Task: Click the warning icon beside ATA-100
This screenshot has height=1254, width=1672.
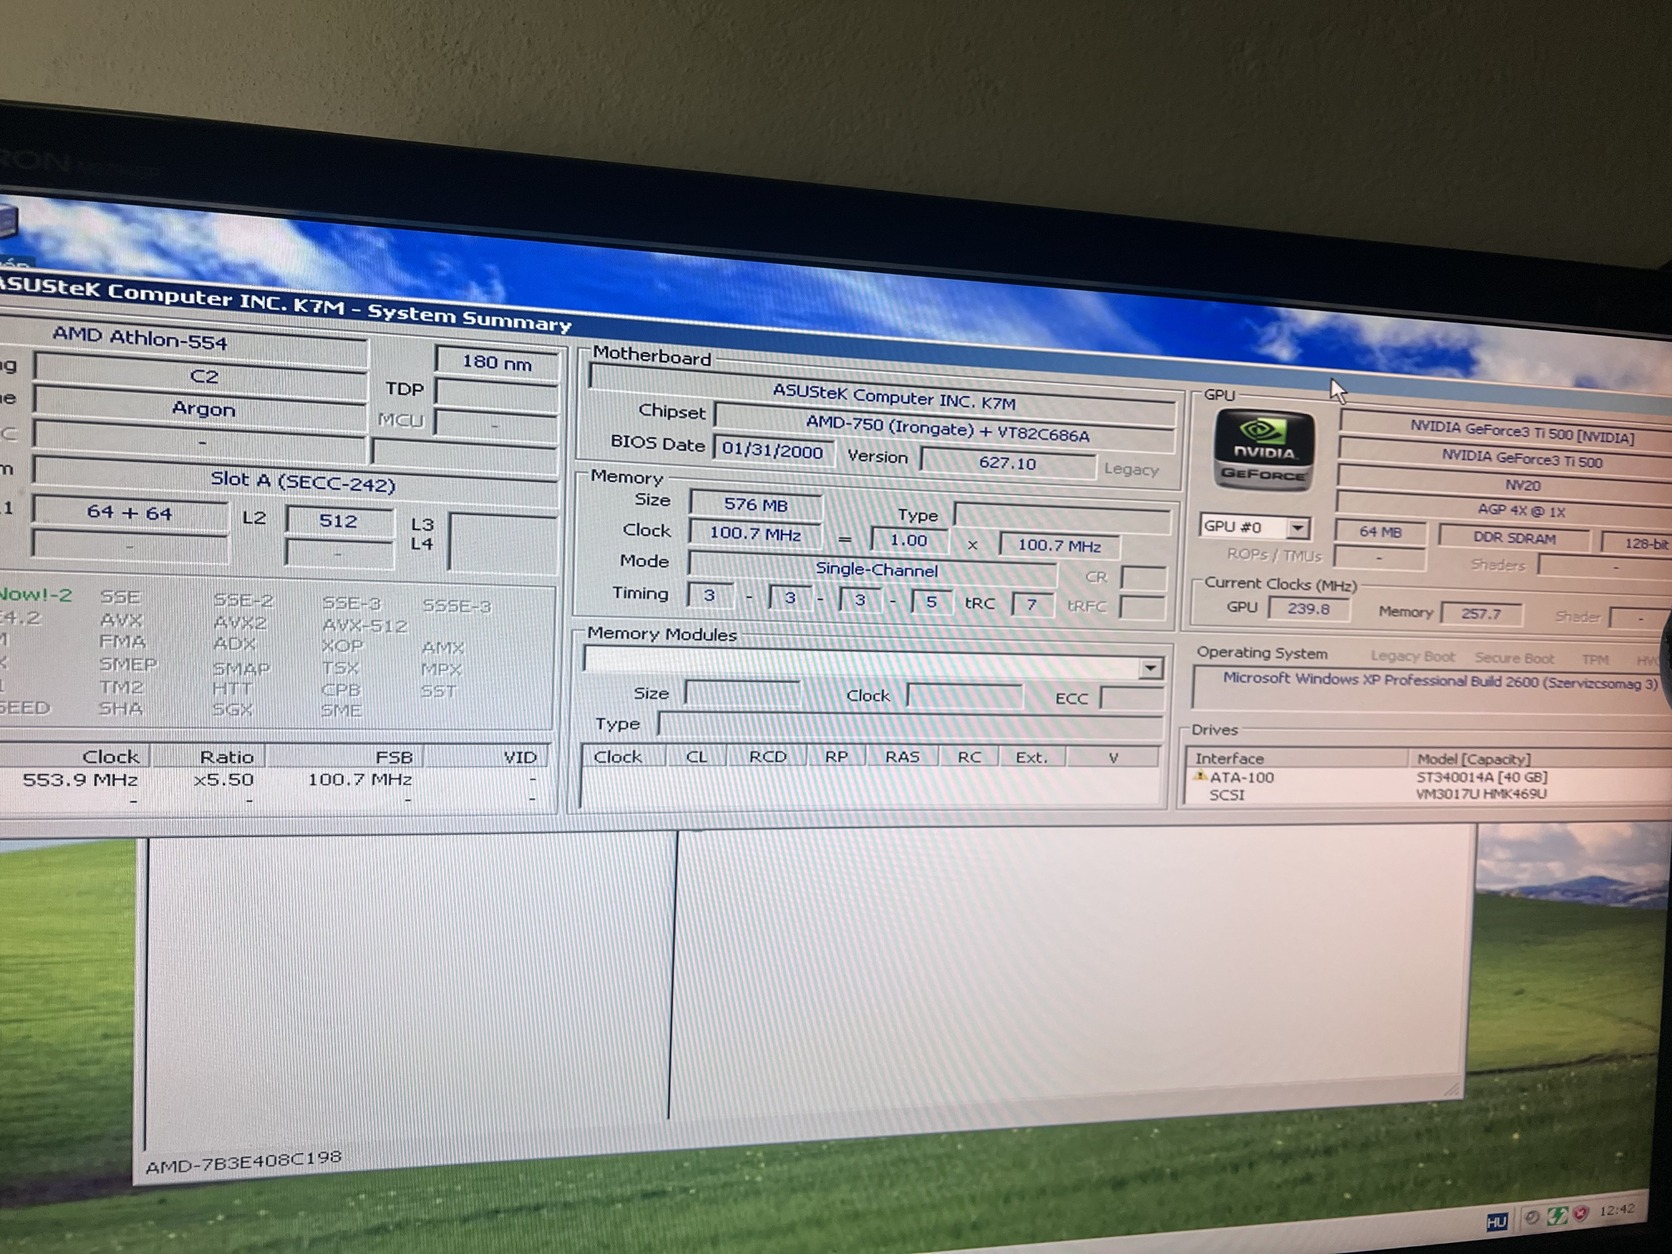Action: (x=1200, y=776)
